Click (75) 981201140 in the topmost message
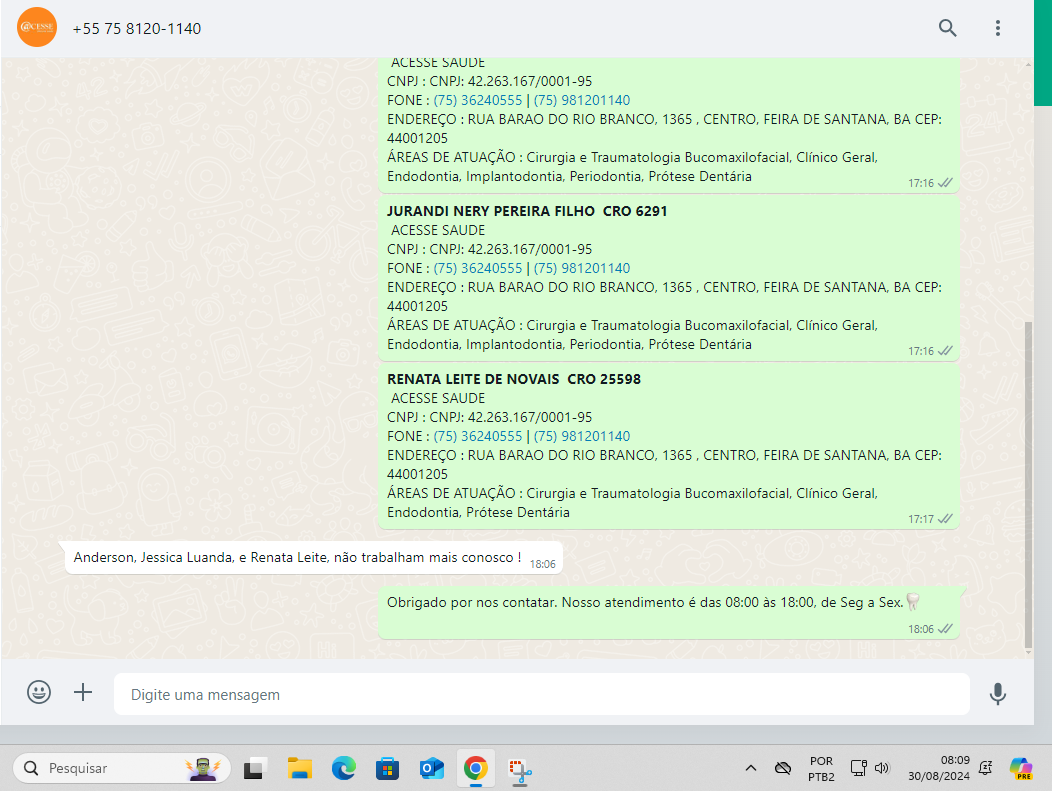Screen dimensions: 1052x791 tap(582, 100)
